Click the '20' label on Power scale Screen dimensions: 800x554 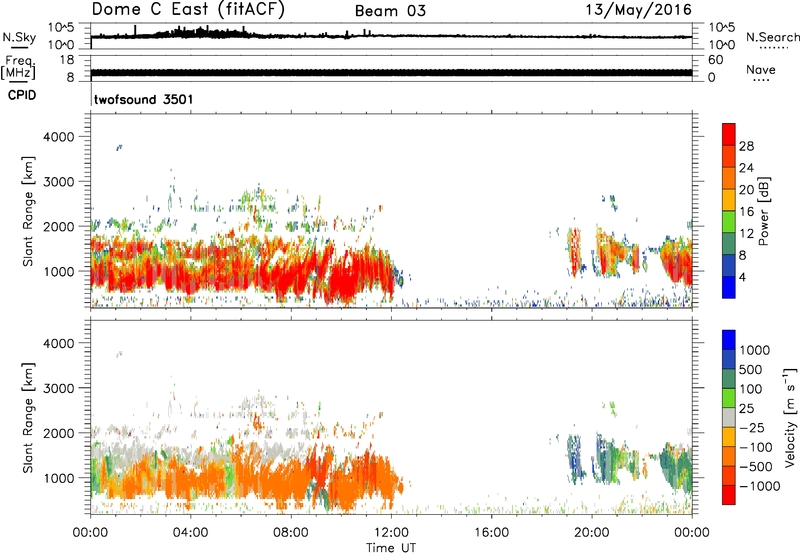pos(746,190)
